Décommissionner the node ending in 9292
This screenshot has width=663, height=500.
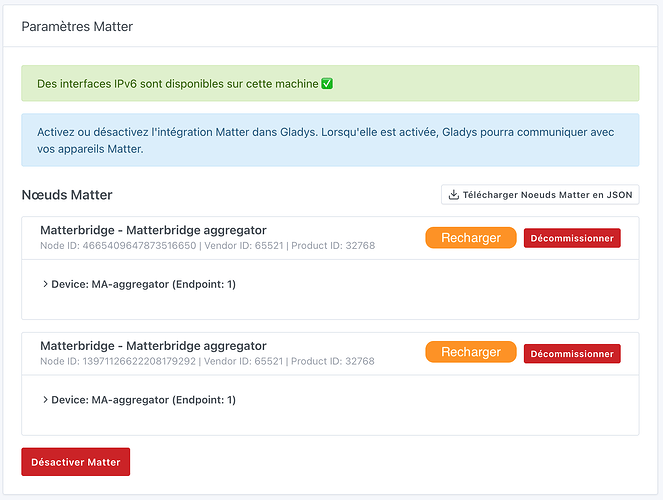(x=572, y=354)
